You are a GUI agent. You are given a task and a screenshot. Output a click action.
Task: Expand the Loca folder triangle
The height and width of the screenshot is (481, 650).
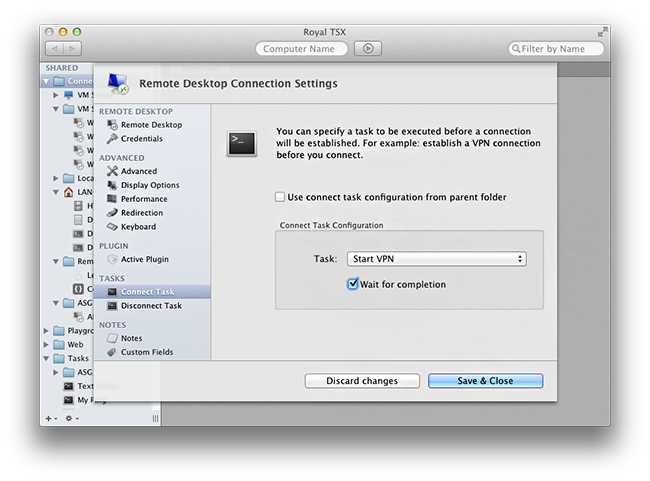56,178
